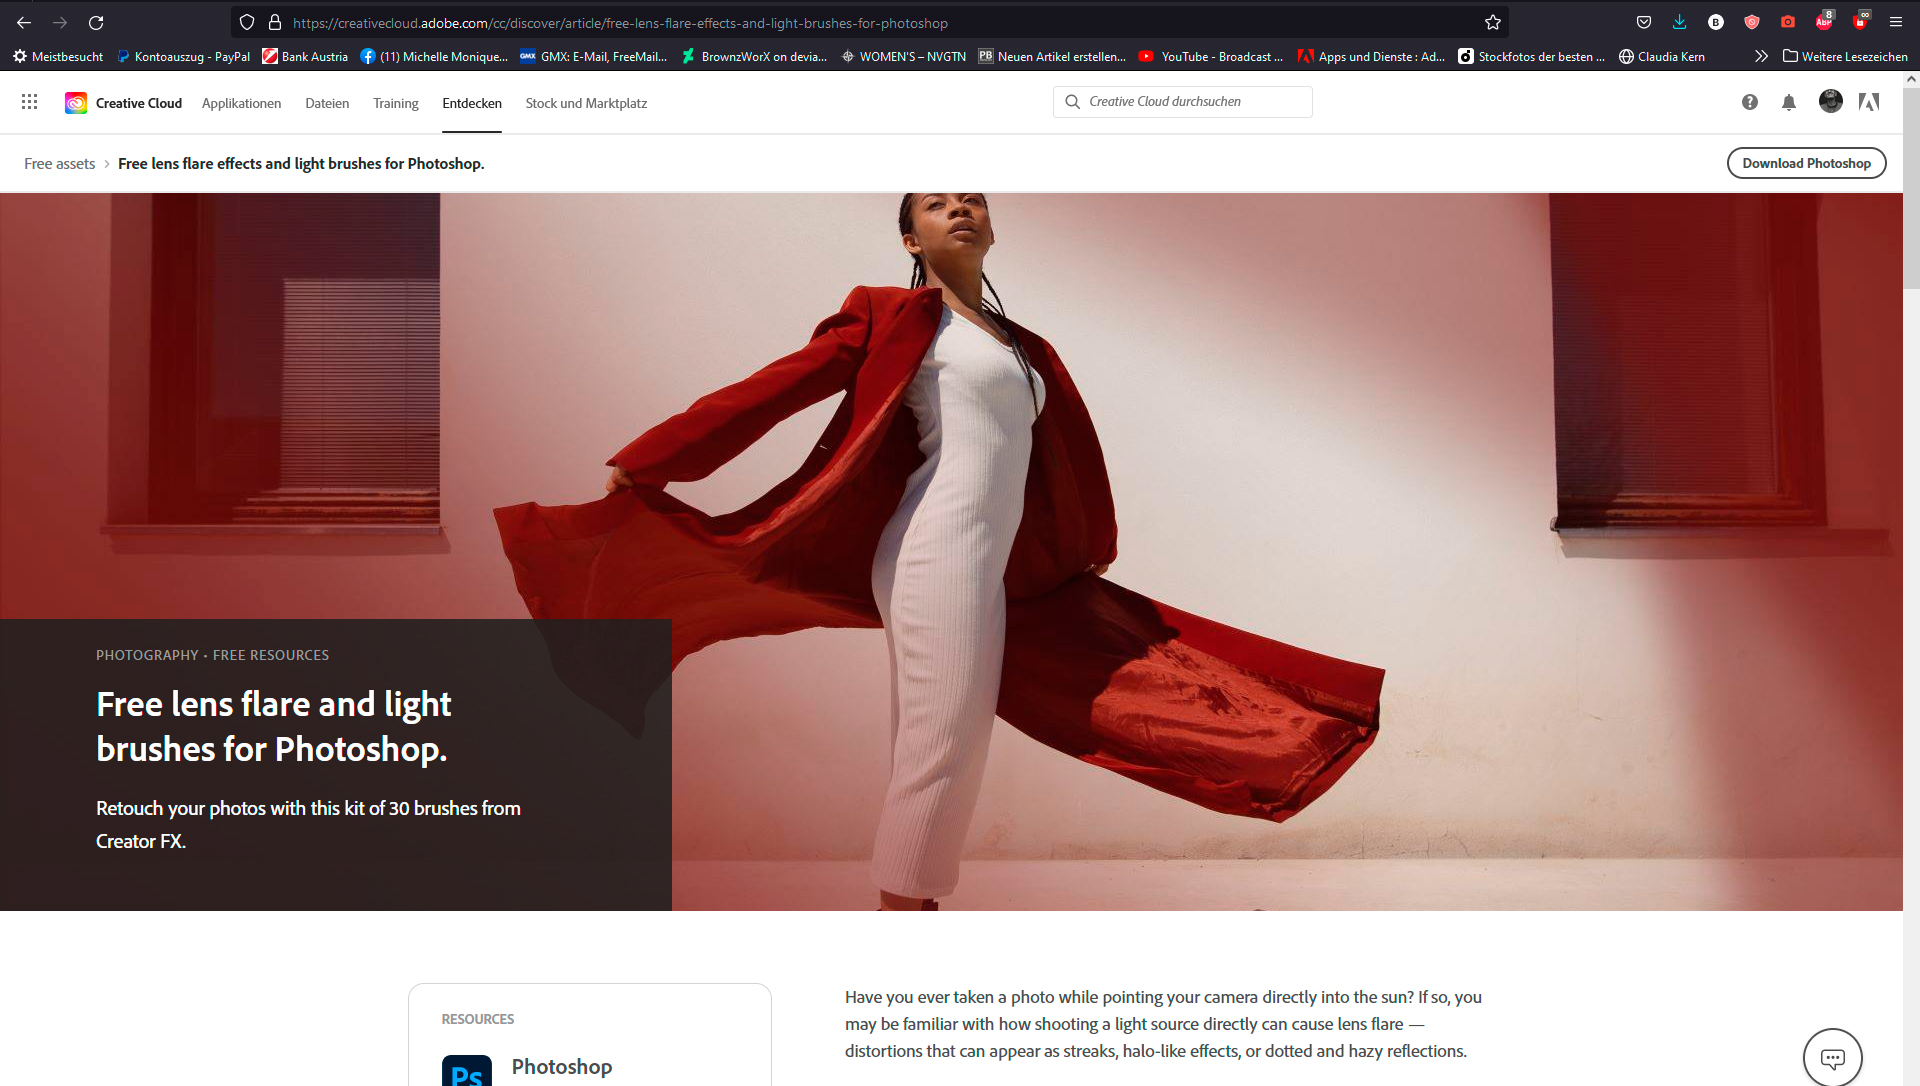Open Weitere Lesezeichen bookmarks folder
This screenshot has width=1920, height=1086.
1845,56
